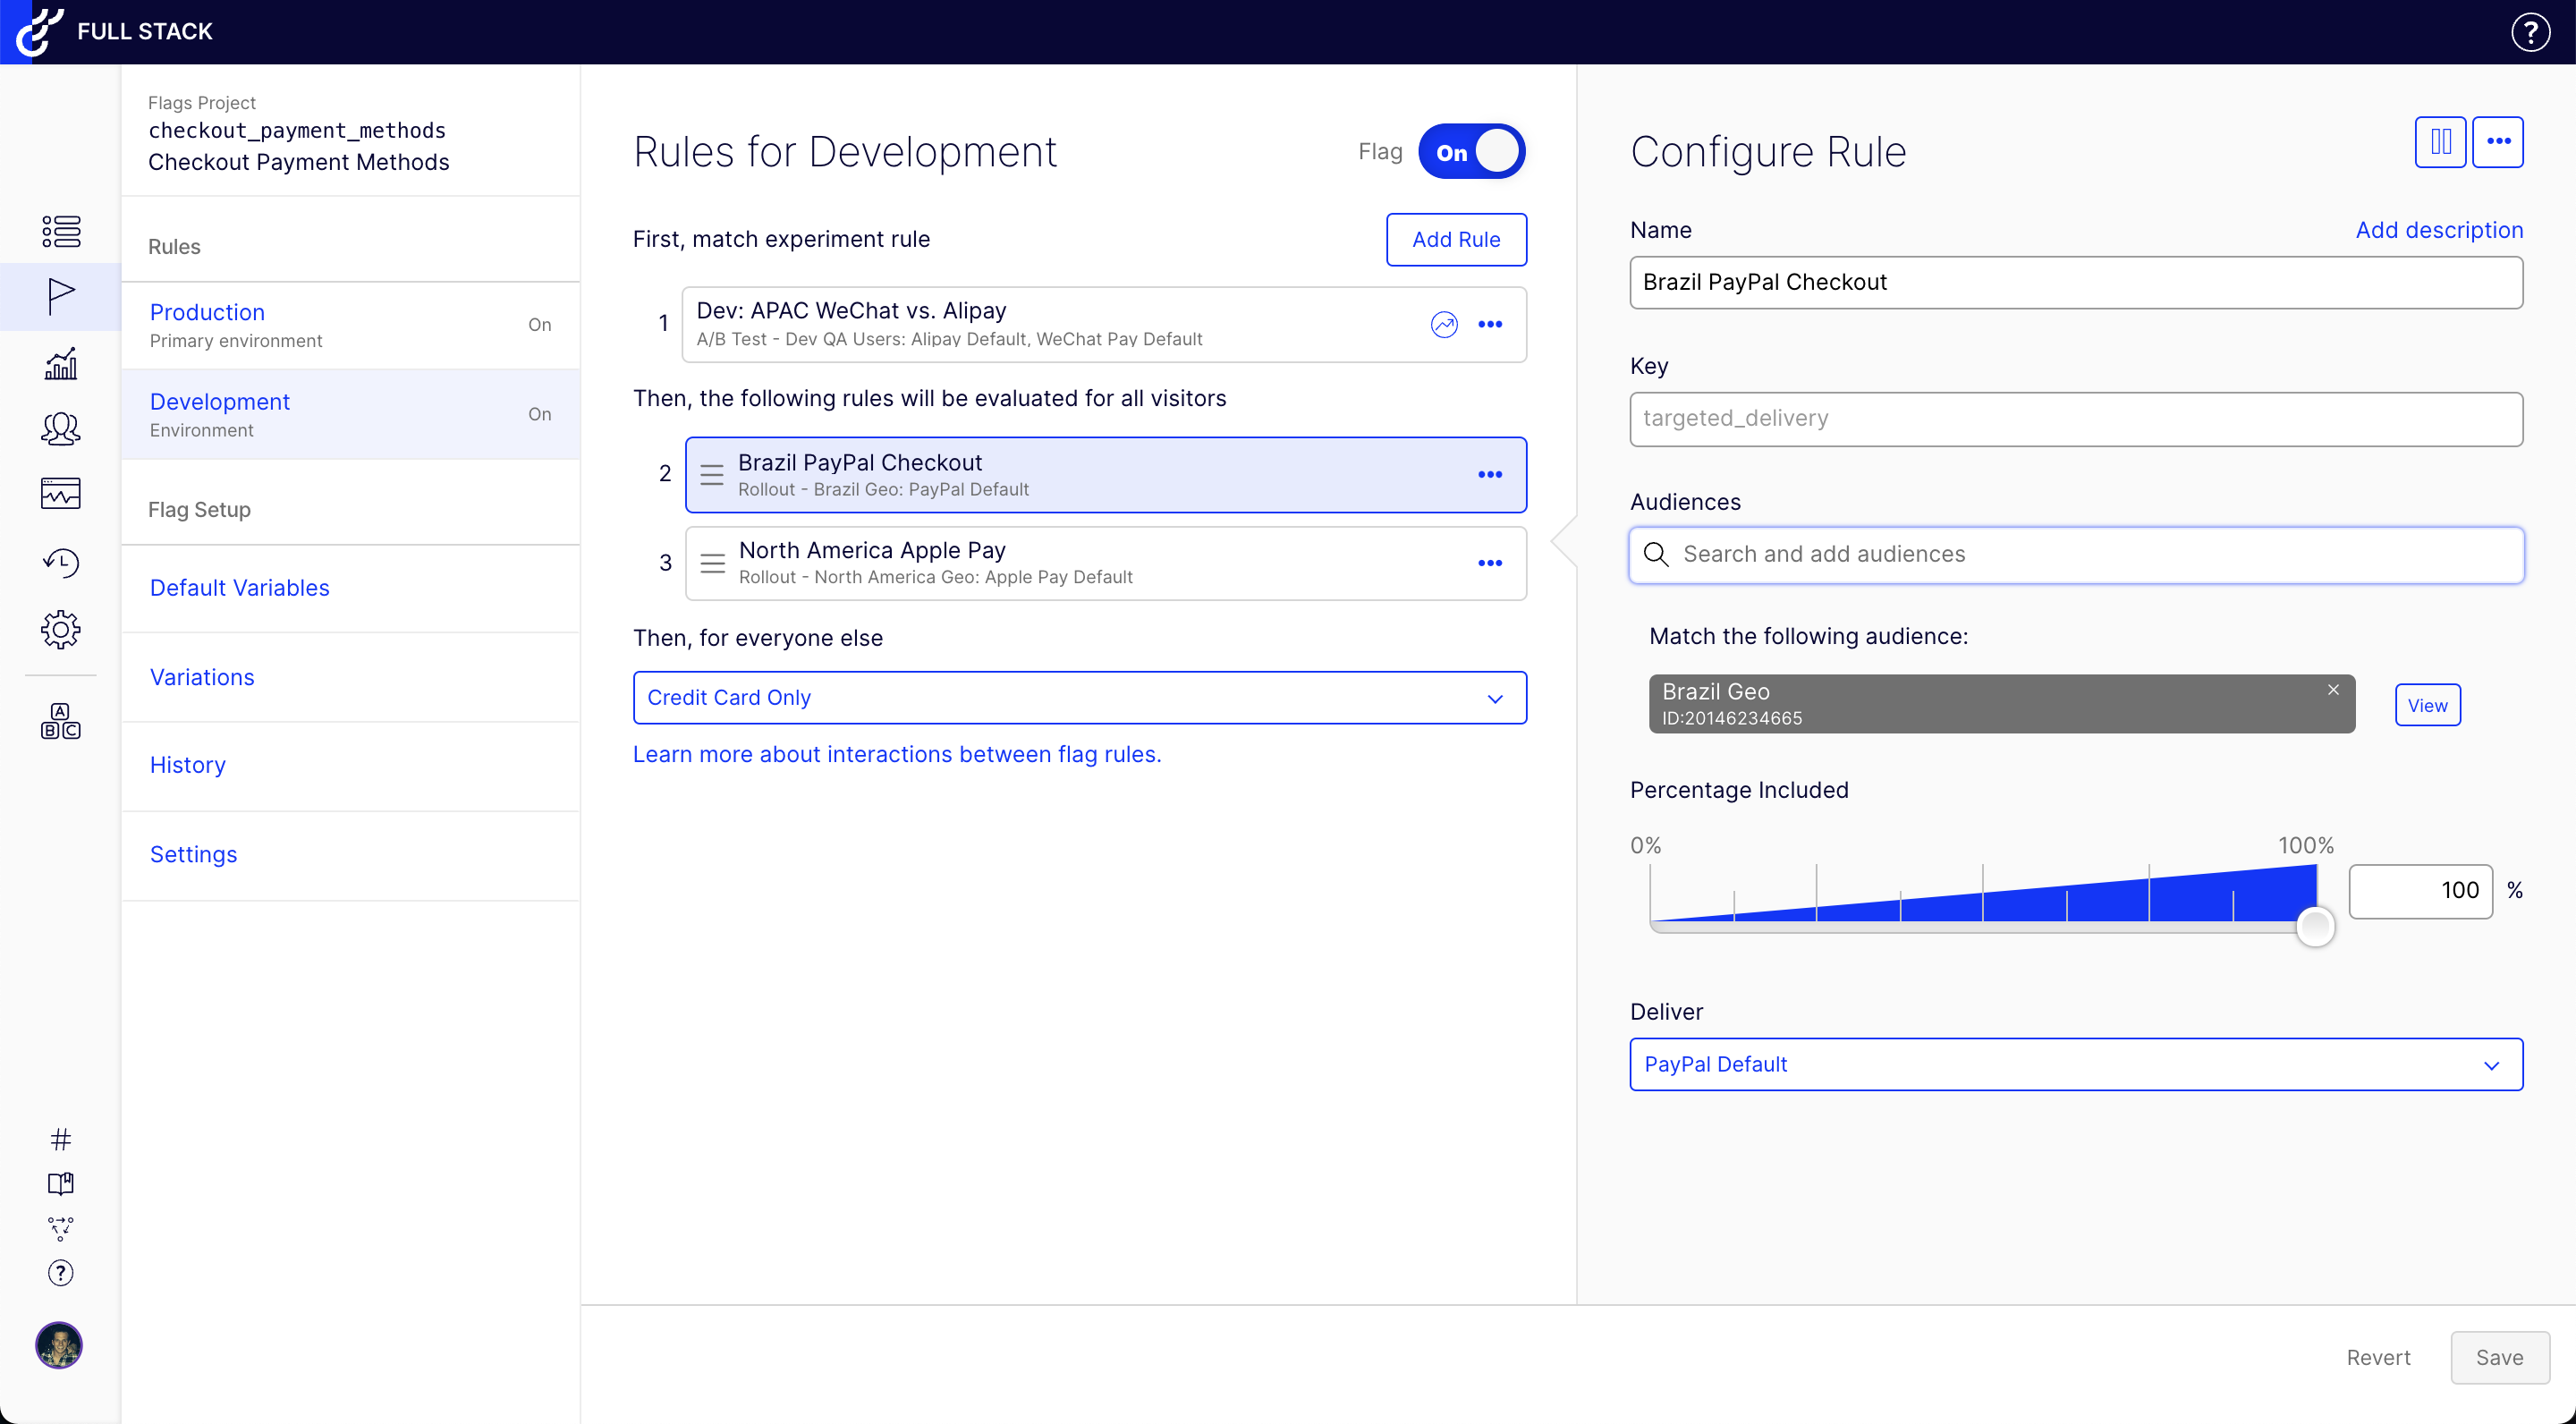
Task: Click the help icon in top bar
Action: pos(2530,32)
